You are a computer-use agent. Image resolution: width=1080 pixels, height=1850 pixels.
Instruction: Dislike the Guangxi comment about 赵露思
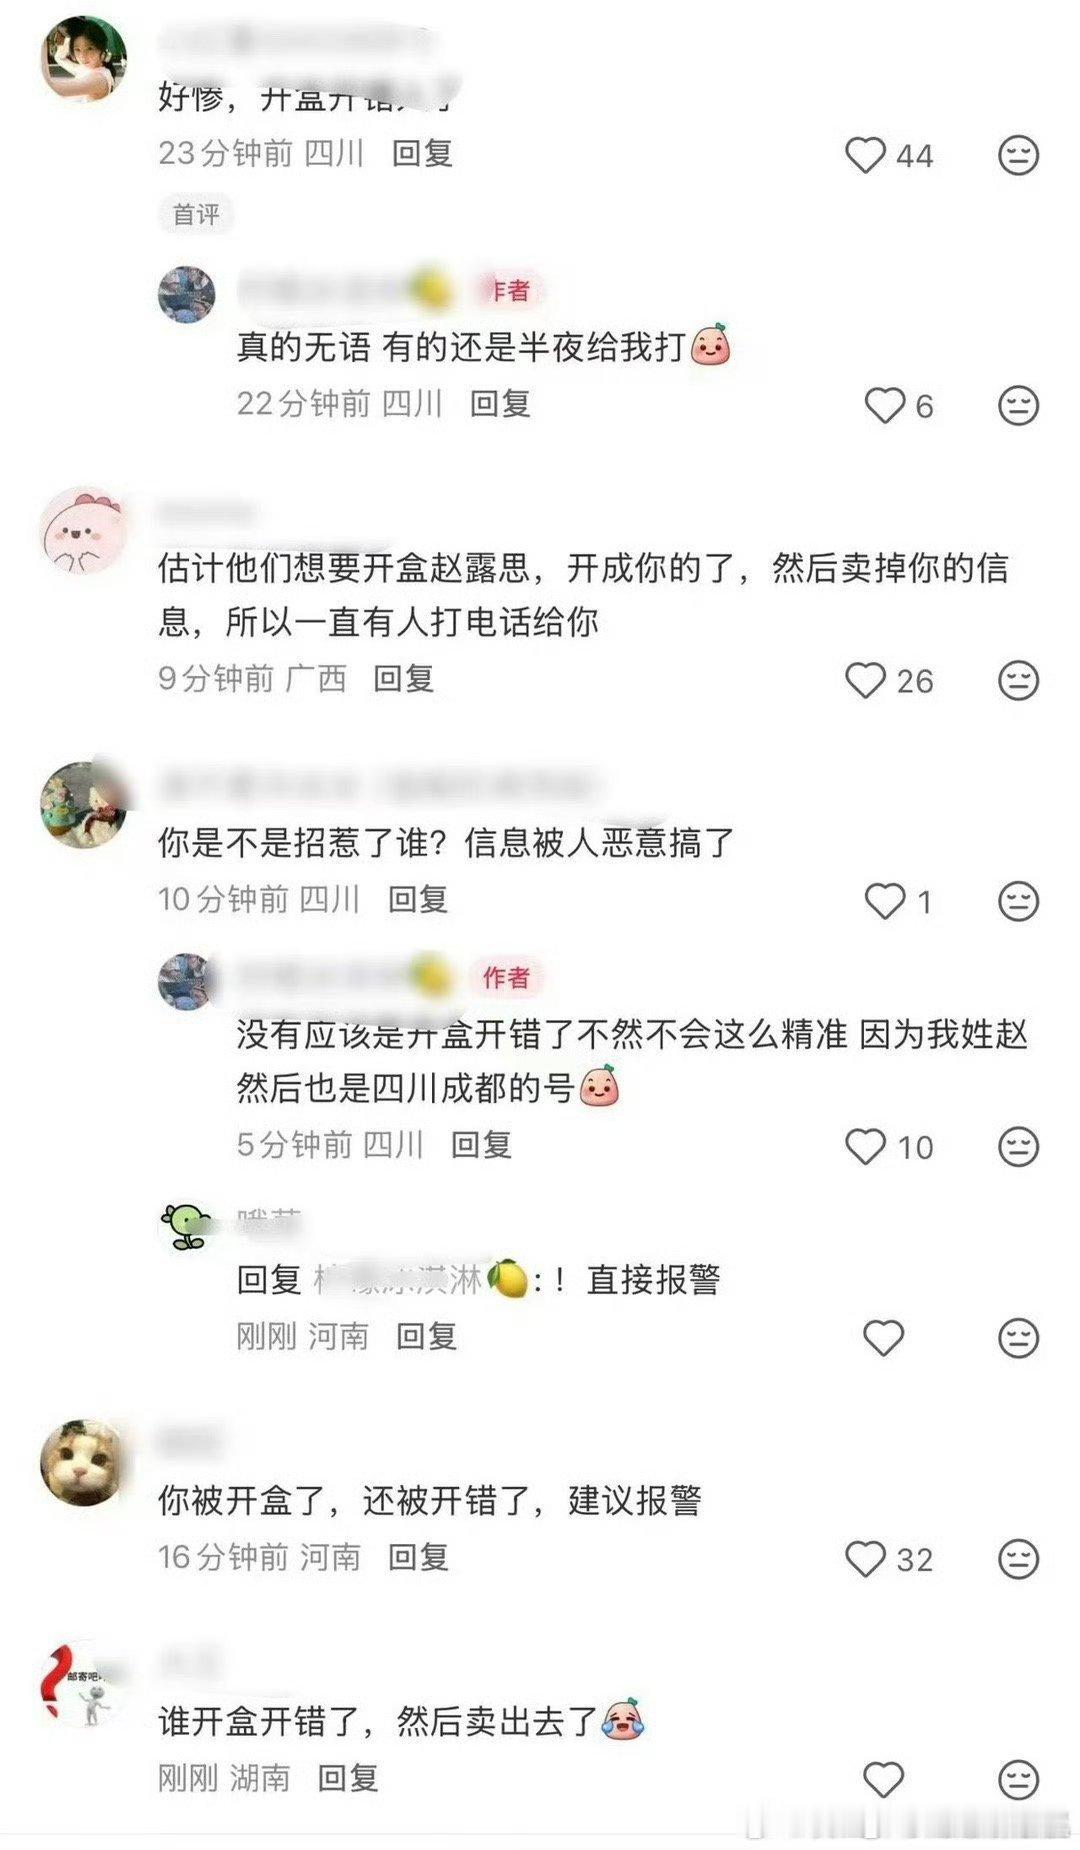(x=1018, y=680)
